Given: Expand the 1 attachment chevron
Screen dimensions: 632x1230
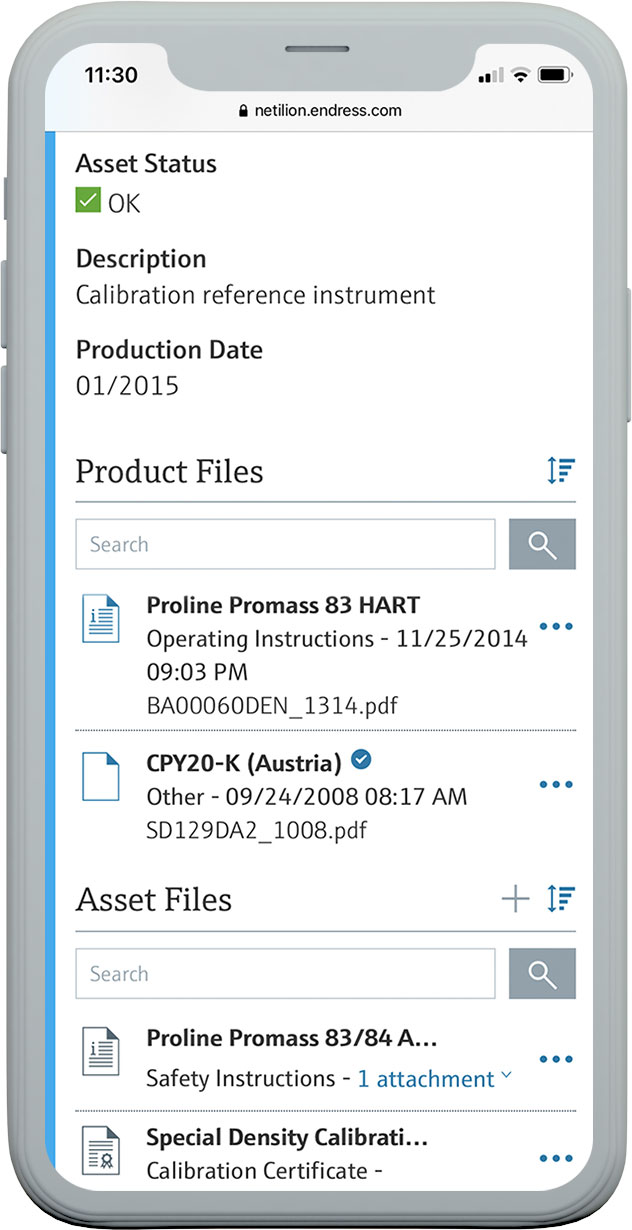Looking at the screenshot, I should pos(506,1076).
